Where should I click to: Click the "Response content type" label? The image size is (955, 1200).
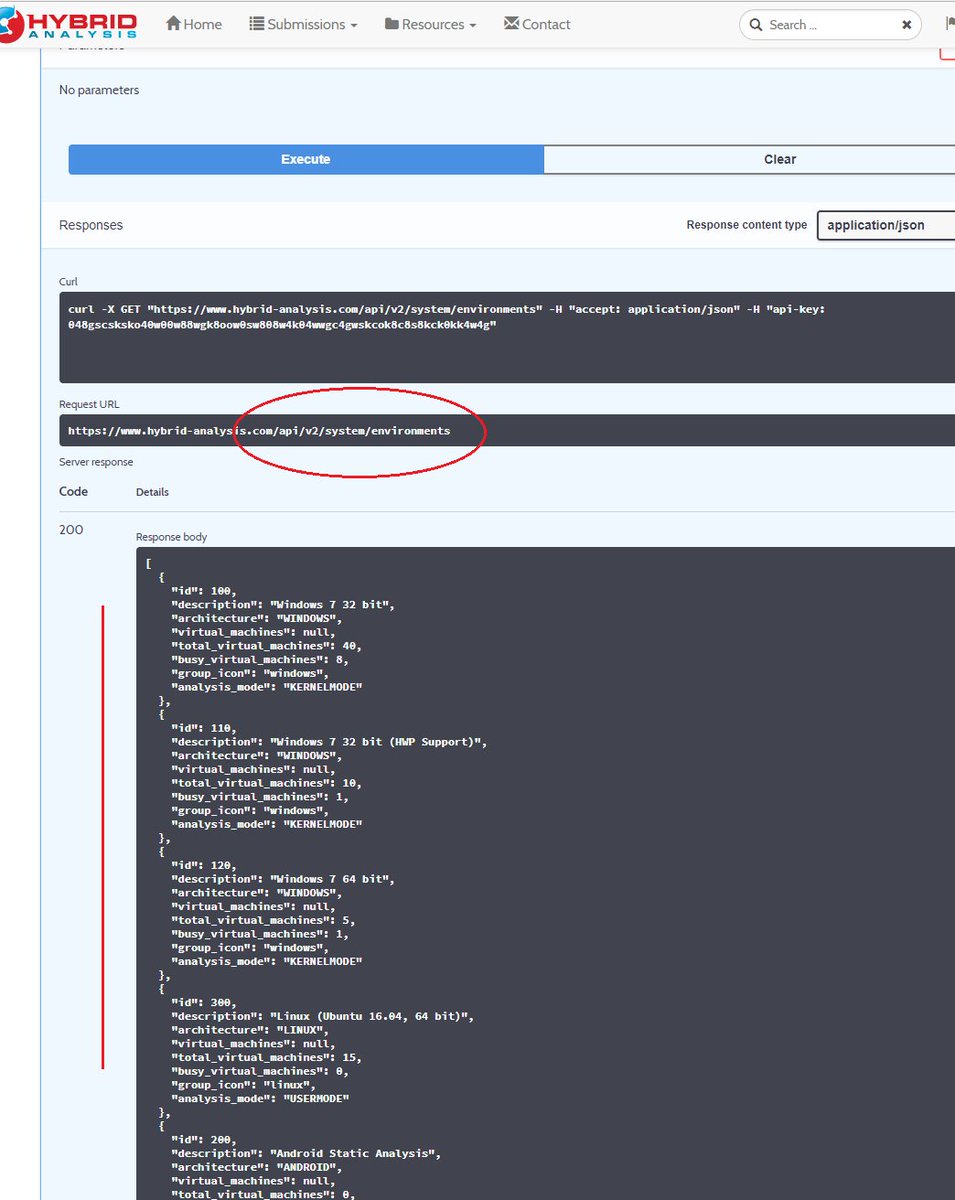[746, 225]
